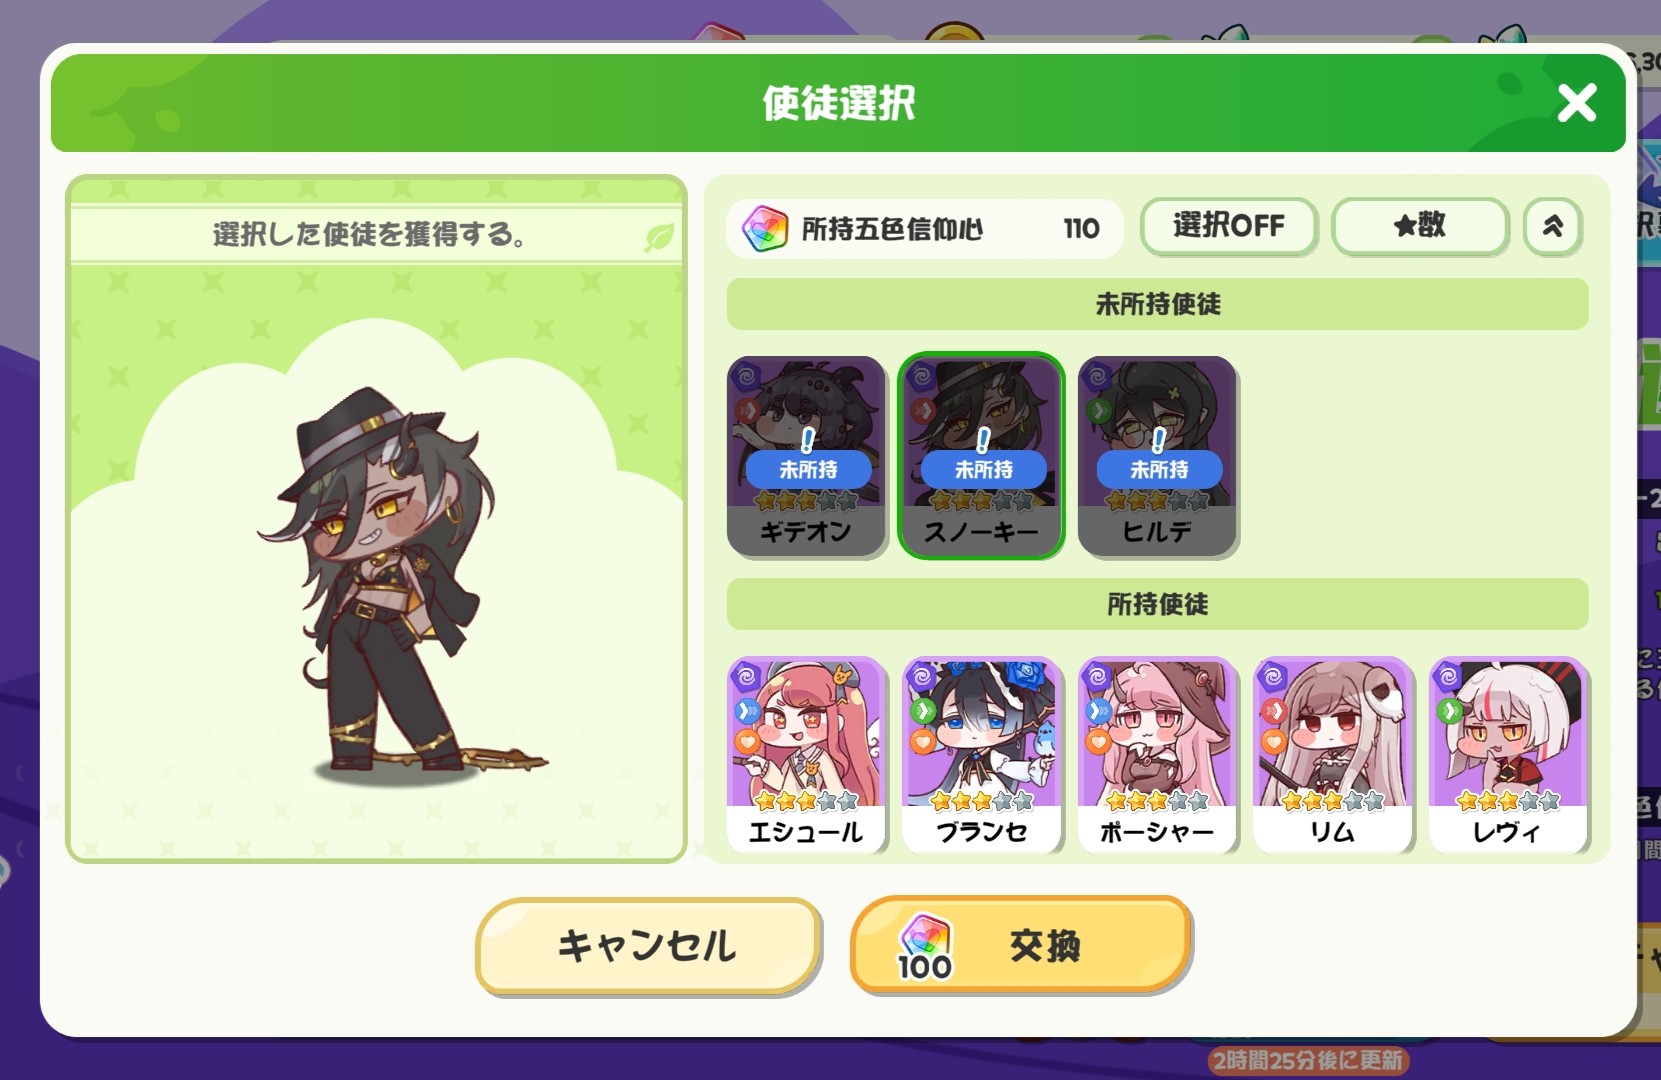
Task: Choose the ヒルデ apostle card
Action: 1157,456
